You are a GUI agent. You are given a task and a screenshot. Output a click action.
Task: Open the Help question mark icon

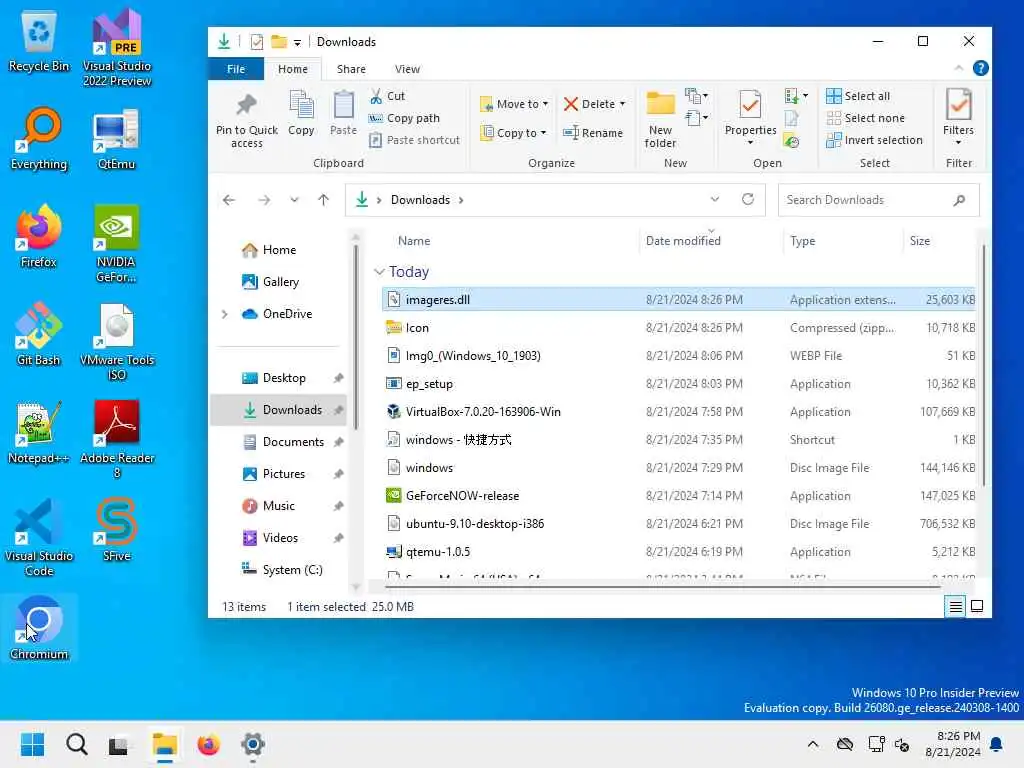pyautogui.click(x=980, y=69)
